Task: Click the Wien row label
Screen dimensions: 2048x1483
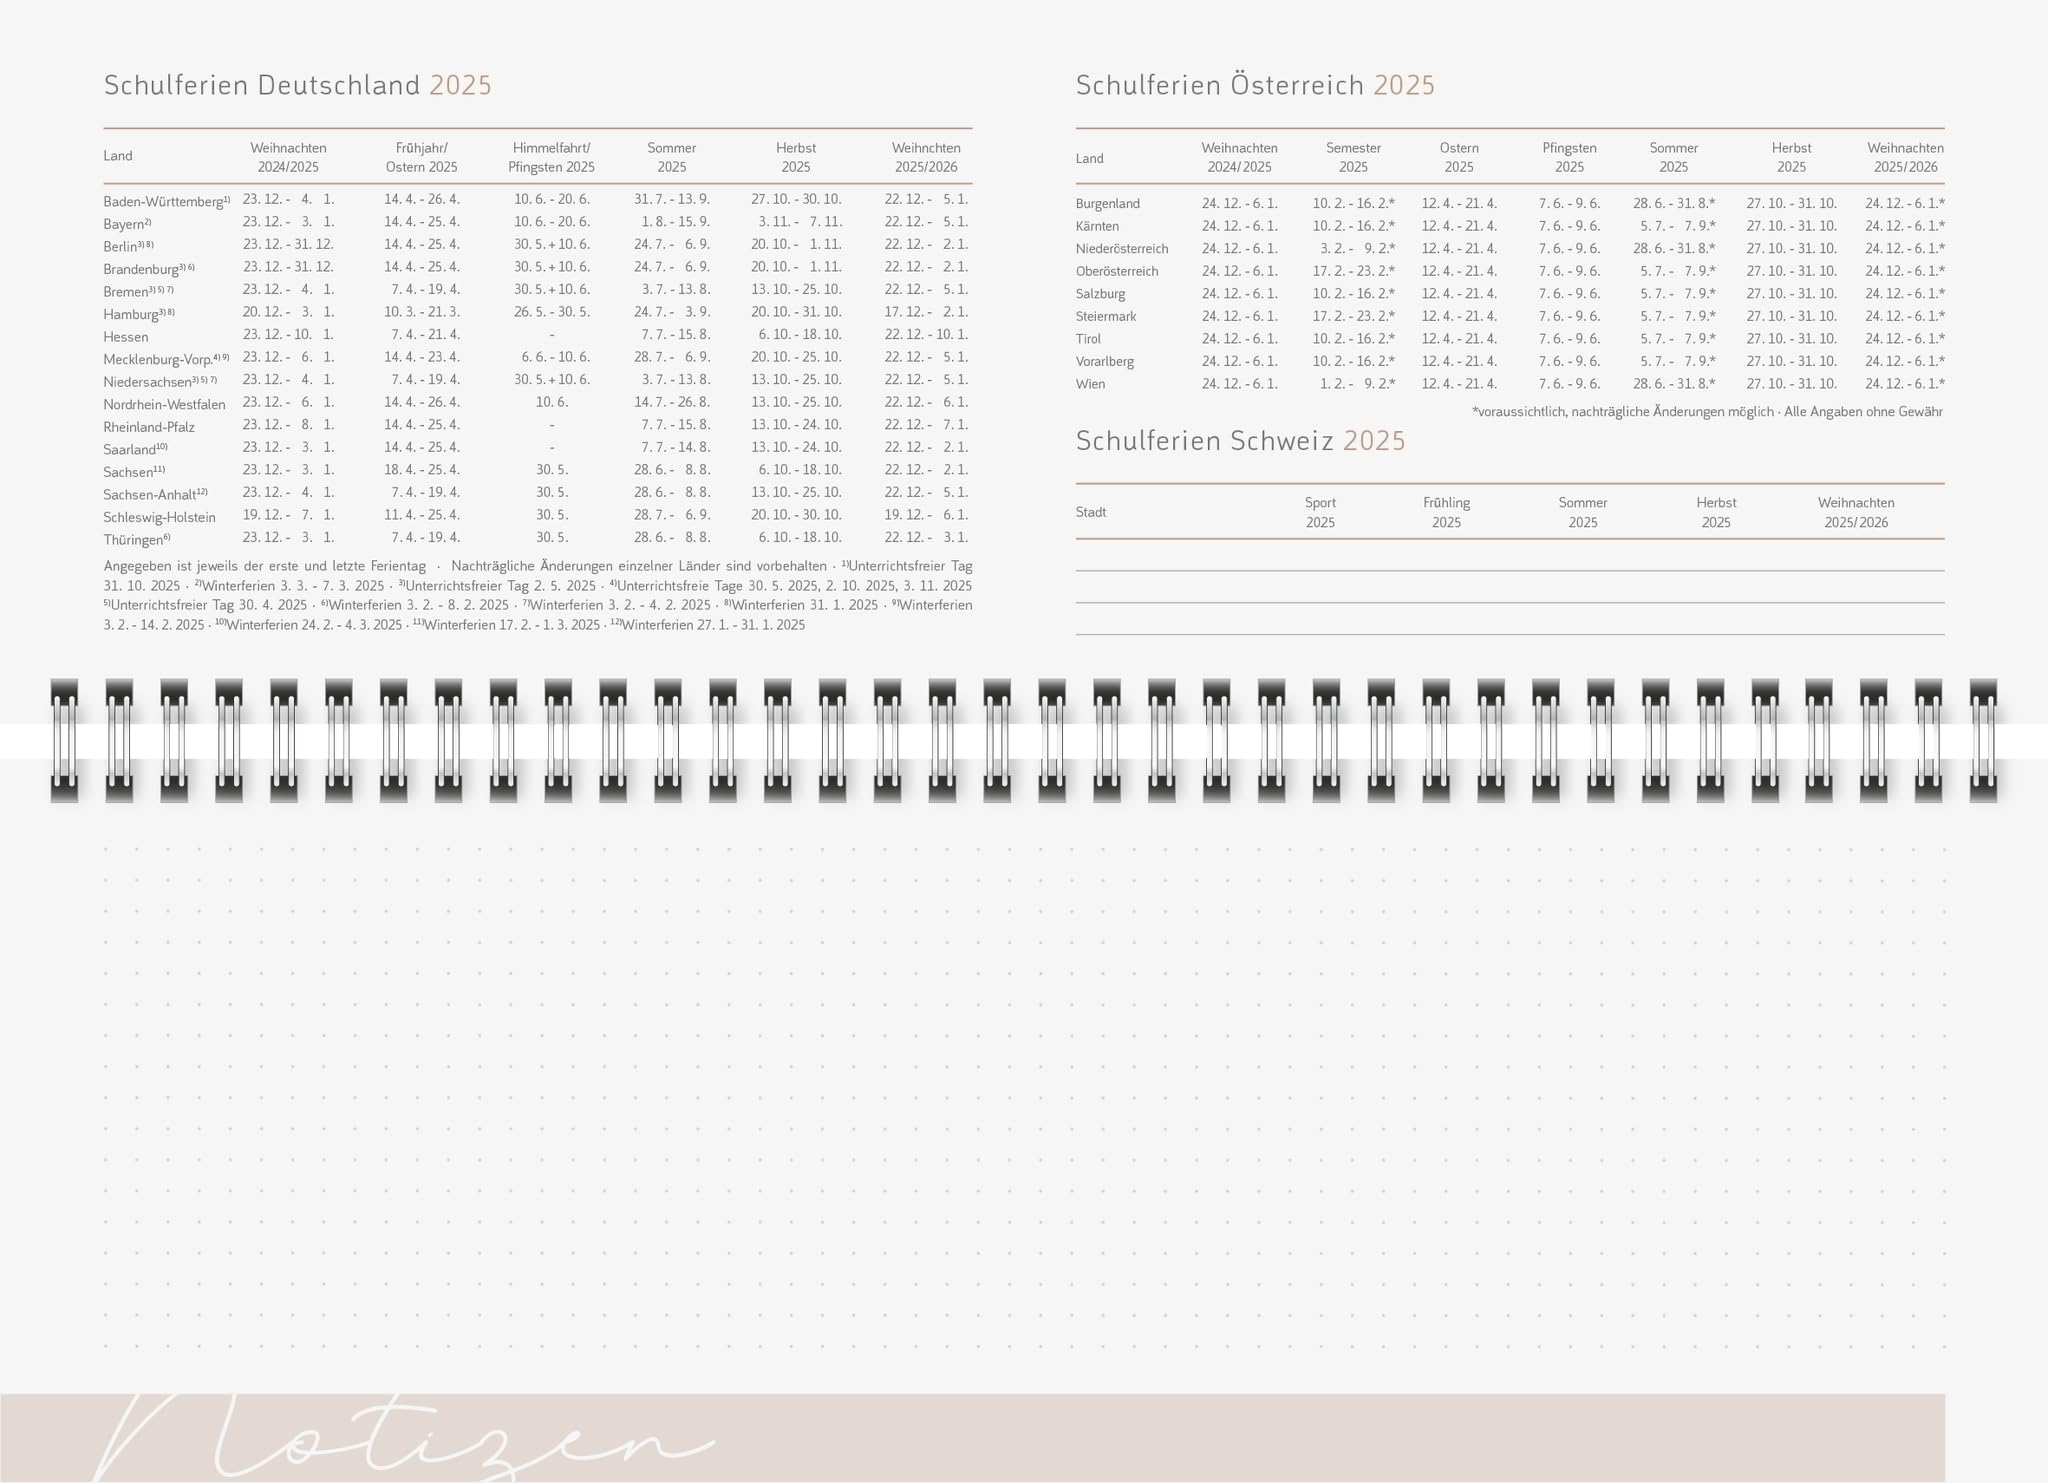Action: [x=1090, y=384]
